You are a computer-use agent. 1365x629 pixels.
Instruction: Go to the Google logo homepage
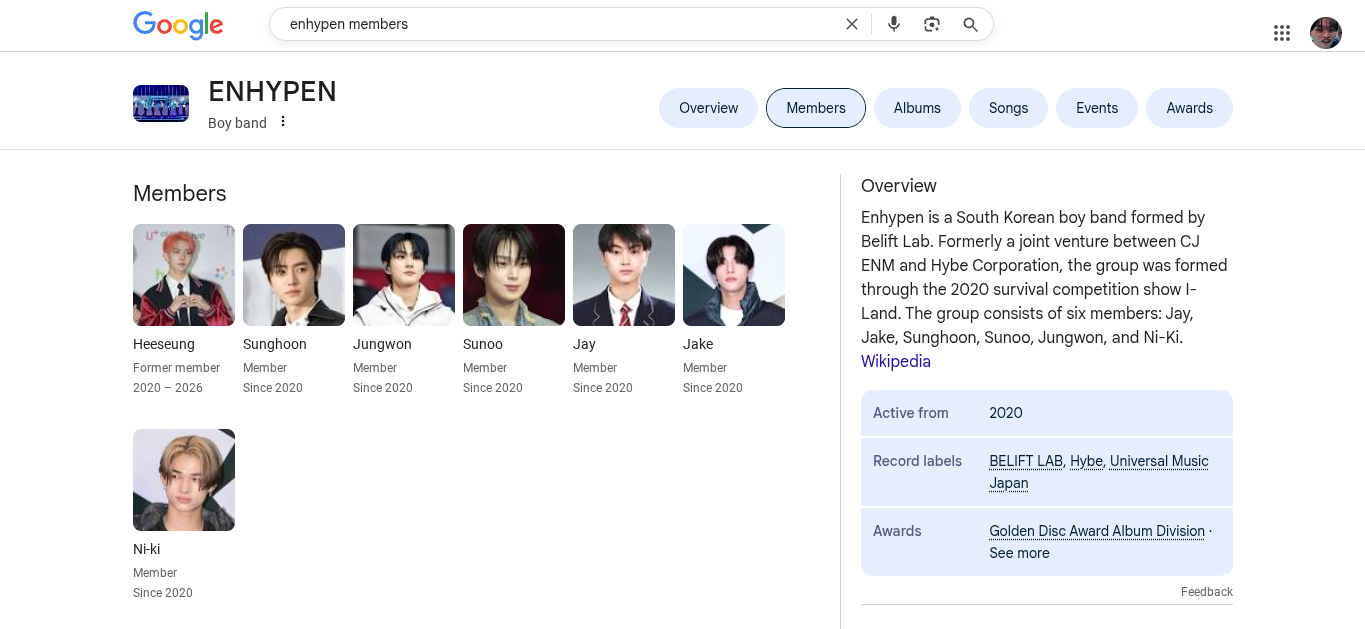pos(178,25)
